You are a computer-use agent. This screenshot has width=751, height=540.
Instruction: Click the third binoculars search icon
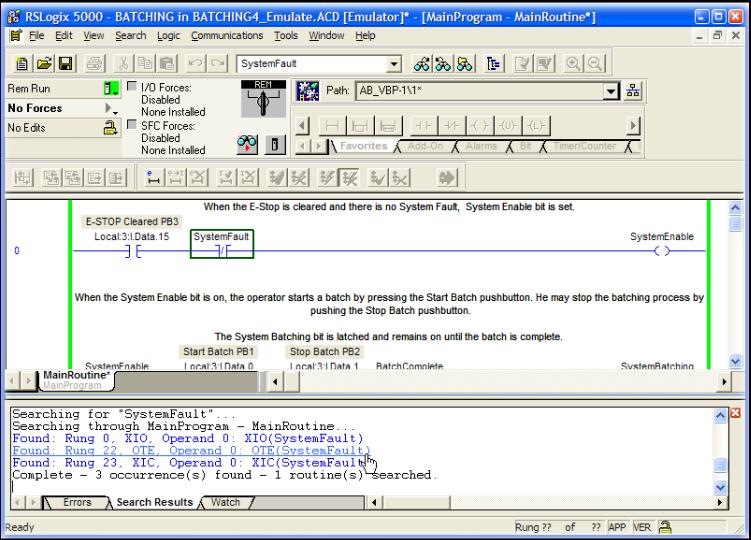click(x=465, y=63)
